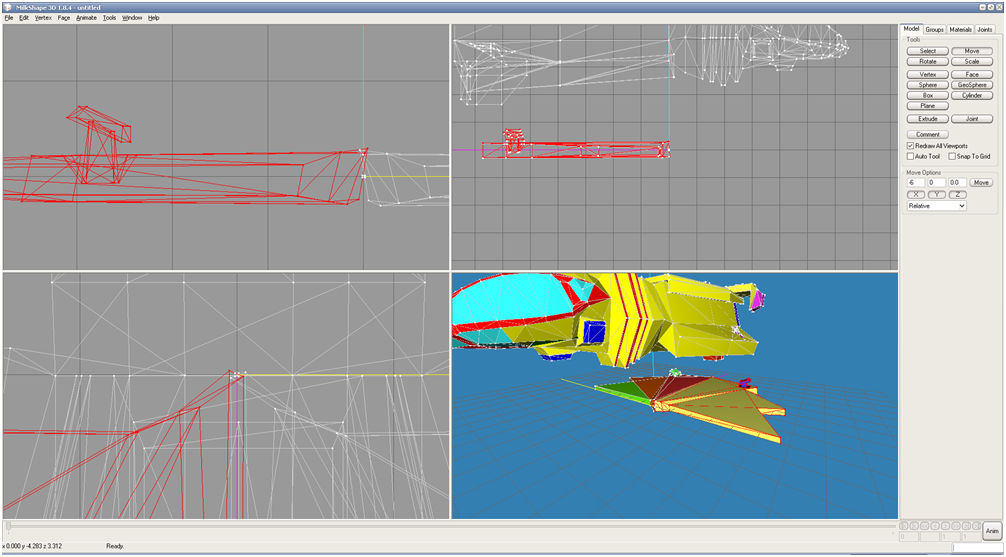This screenshot has height=557, width=1006.
Task: Click the Y move value field showing 0
Action: coord(937,183)
